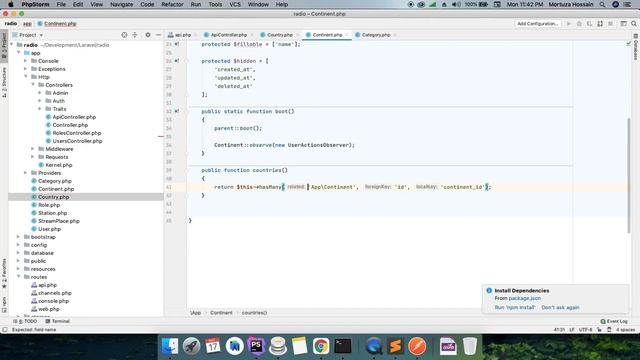This screenshot has height=360, width=640.
Task: Click the countries() breadcrumb at editor bottom
Action: pyautogui.click(x=254, y=313)
